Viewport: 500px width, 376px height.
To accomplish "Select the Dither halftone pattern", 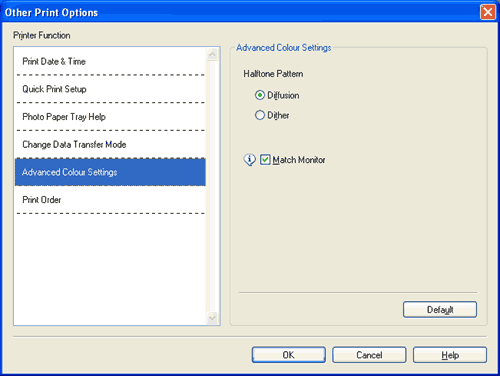I will pos(260,115).
